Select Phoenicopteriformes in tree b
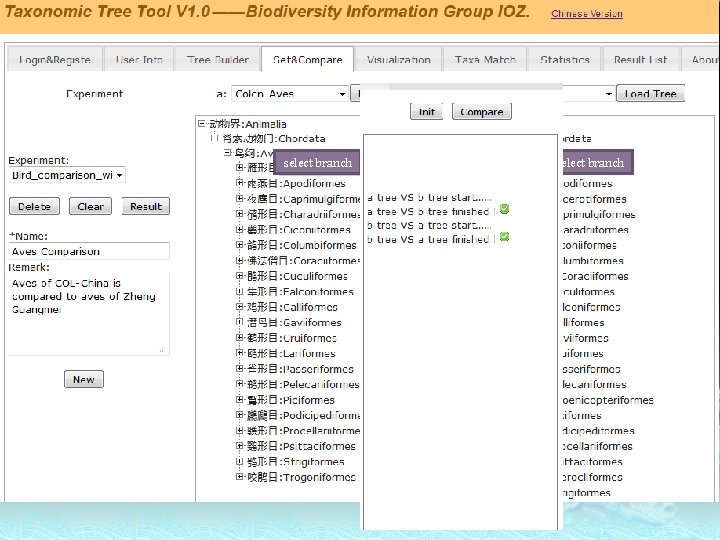The image size is (720, 540). (x=608, y=400)
